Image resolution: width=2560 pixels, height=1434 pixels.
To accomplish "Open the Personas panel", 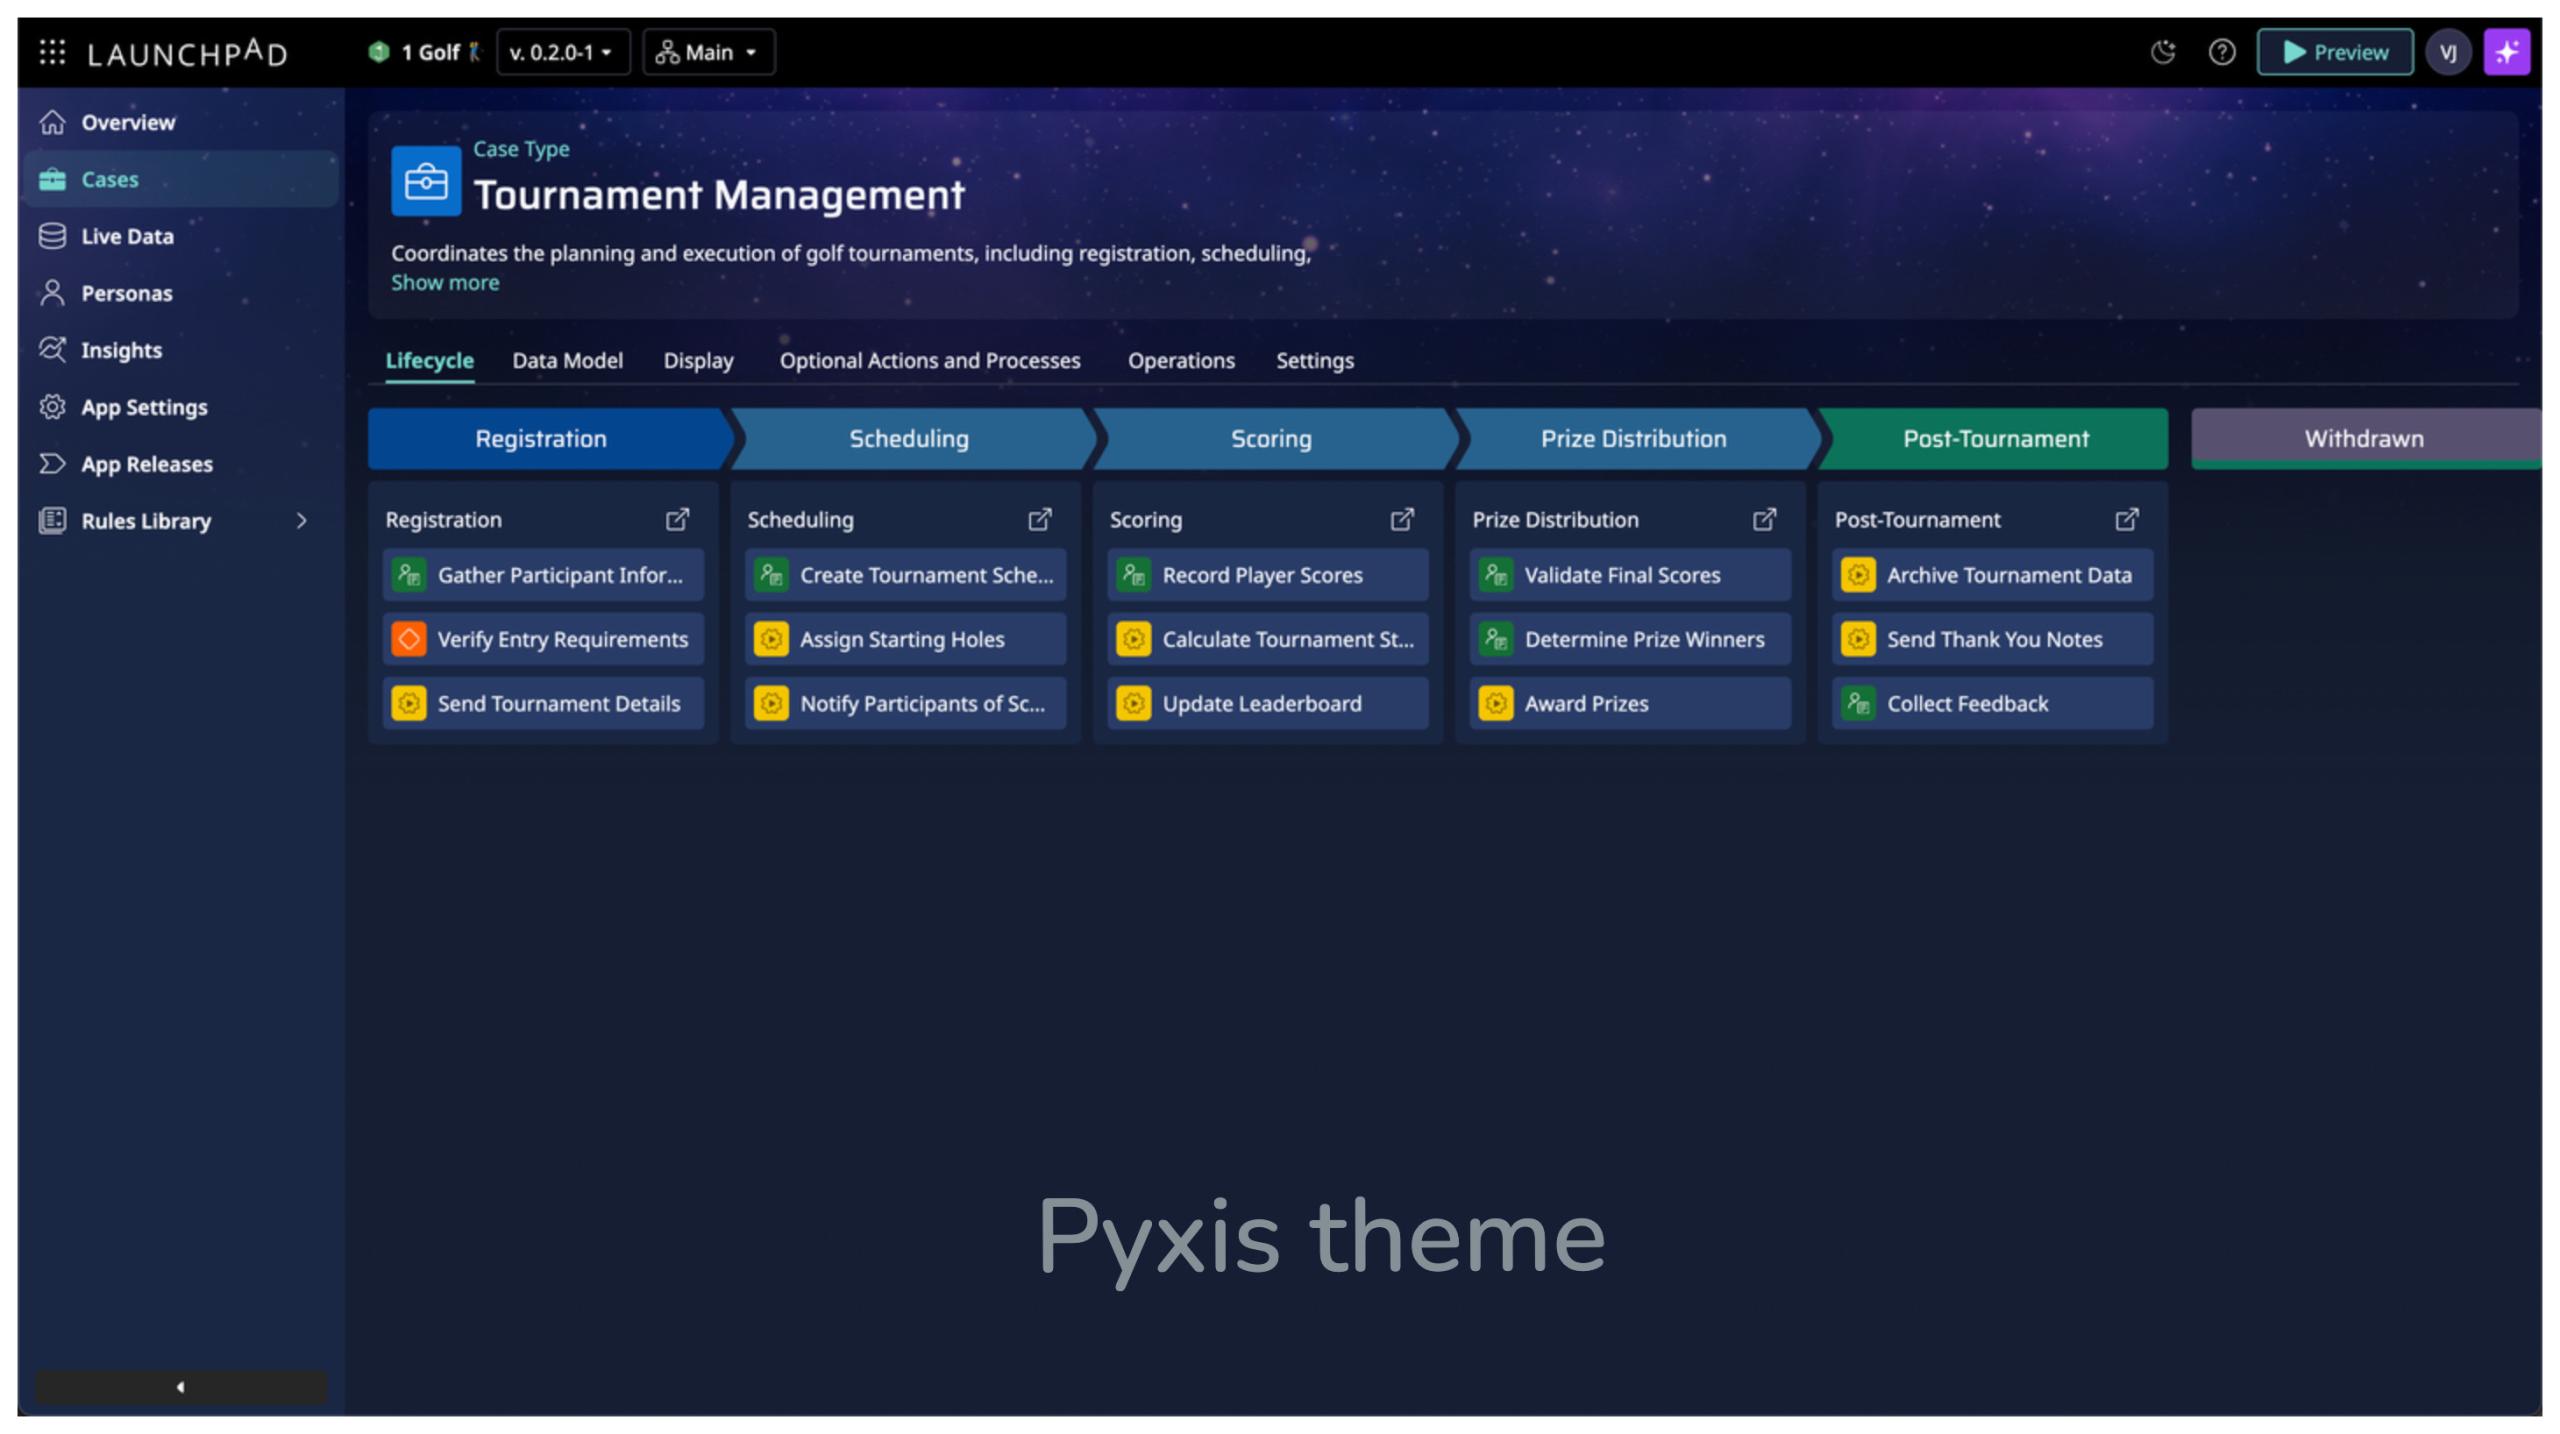I will coord(52,293).
